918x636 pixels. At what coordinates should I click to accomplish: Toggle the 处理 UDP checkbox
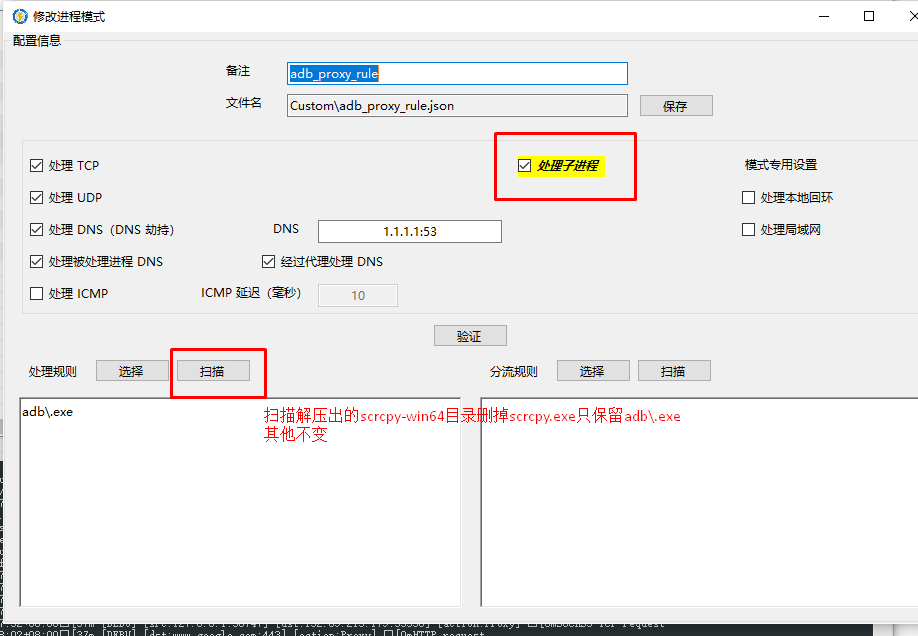(37, 198)
